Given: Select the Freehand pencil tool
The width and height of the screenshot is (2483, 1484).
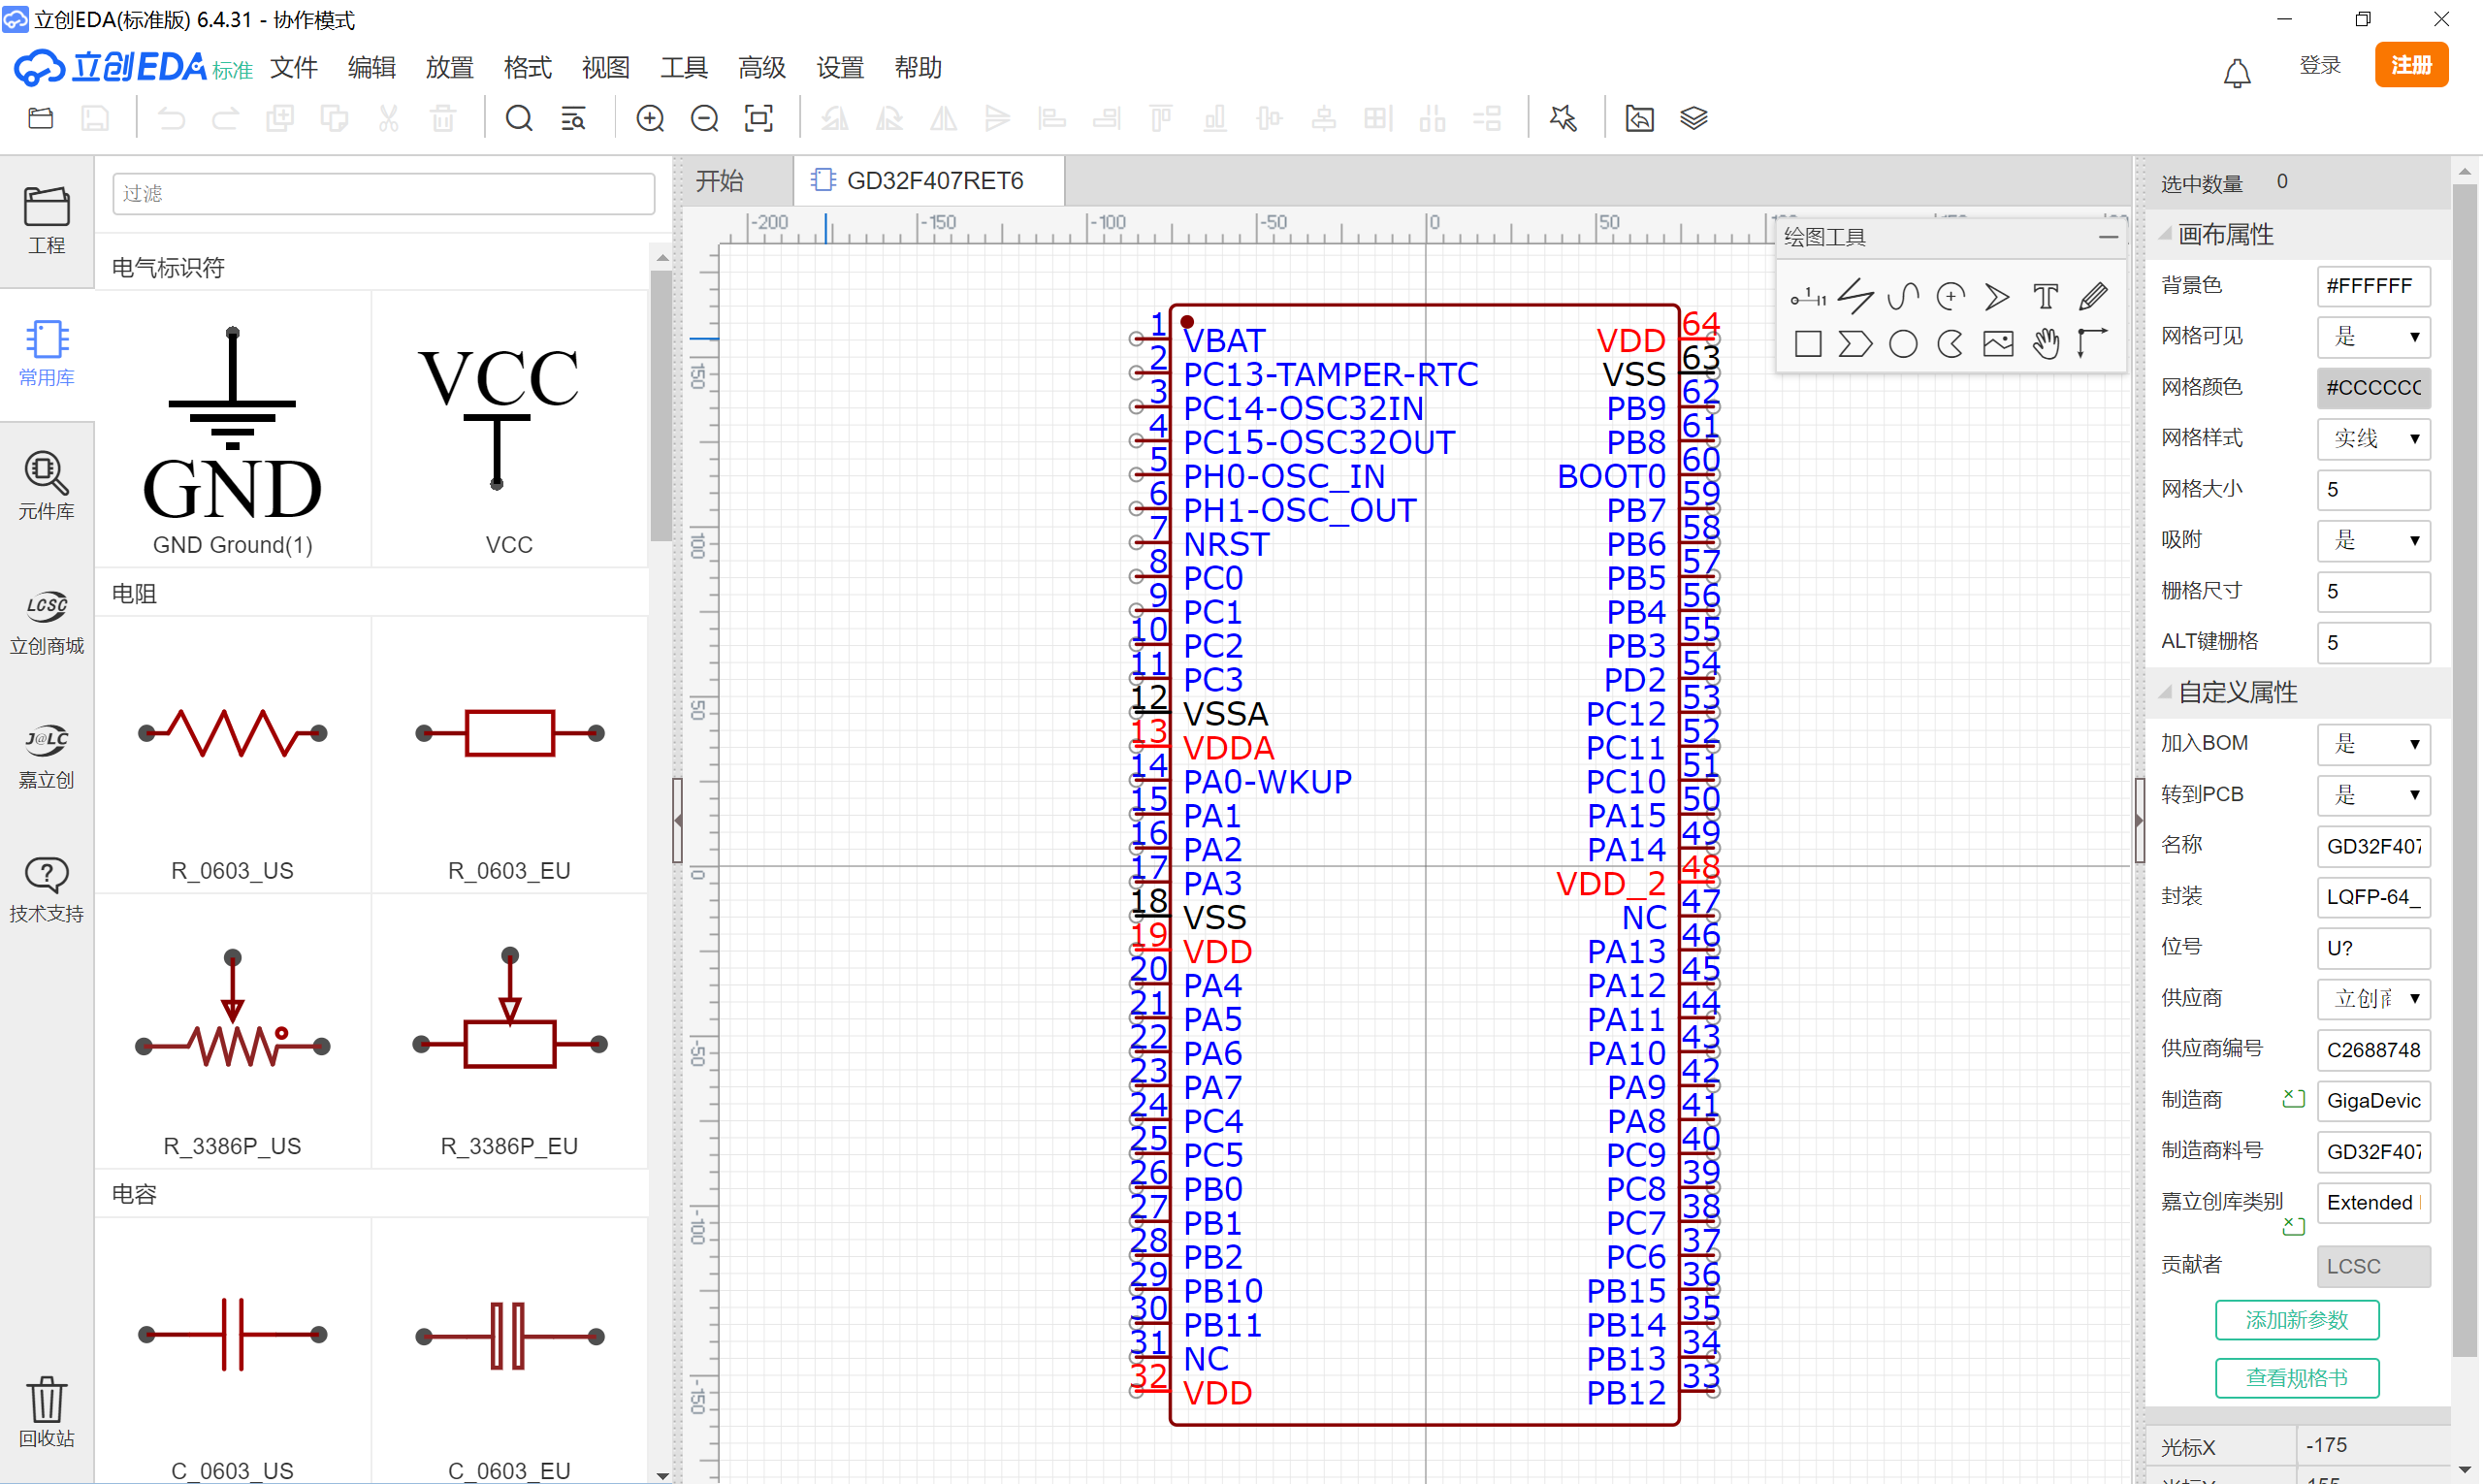Looking at the screenshot, I should [x=2093, y=297].
